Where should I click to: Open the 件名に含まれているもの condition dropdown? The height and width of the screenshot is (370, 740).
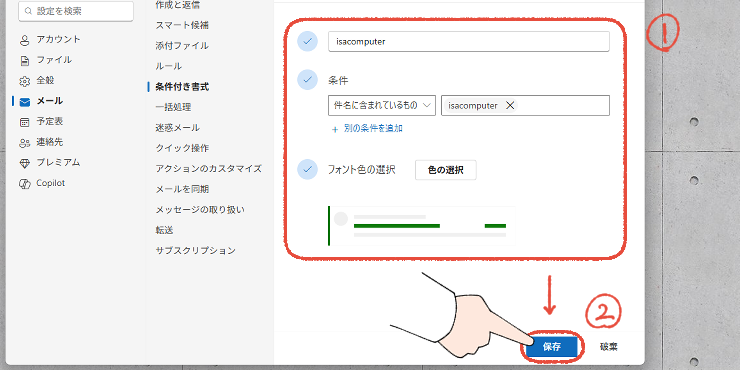(x=382, y=106)
